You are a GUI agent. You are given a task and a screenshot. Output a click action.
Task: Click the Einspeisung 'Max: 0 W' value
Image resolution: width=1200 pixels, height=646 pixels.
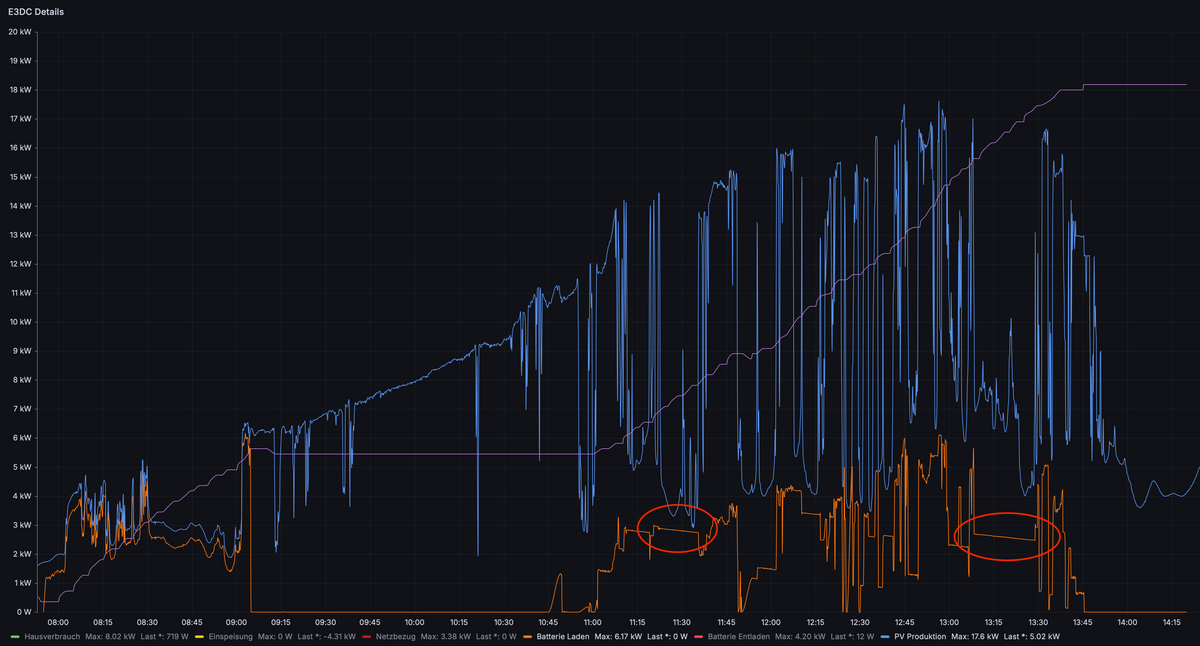pyautogui.click(x=275, y=636)
